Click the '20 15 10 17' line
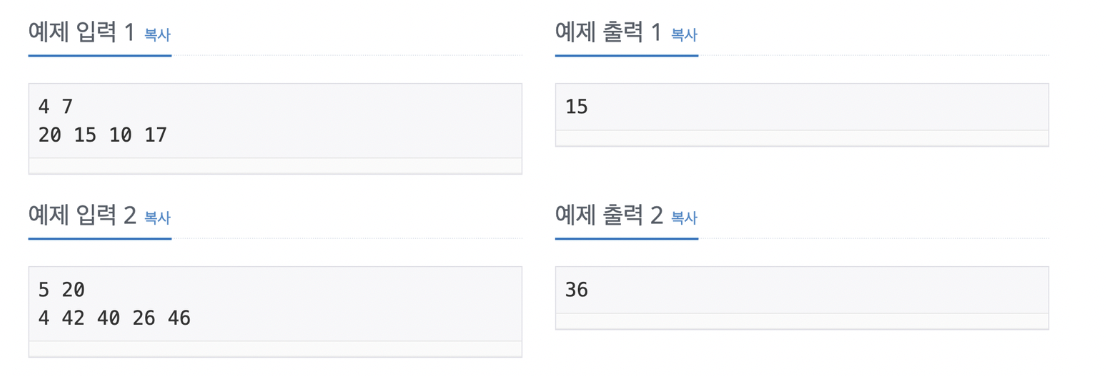Viewport: 1106px width, 376px height. (x=103, y=134)
